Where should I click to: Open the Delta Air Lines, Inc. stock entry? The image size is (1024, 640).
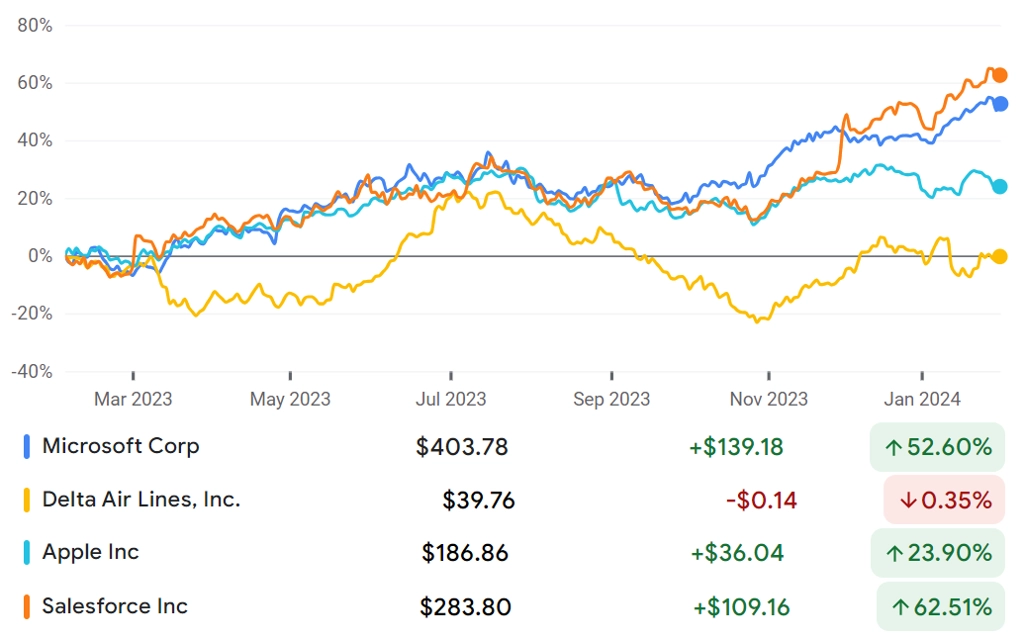tap(141, 500)
